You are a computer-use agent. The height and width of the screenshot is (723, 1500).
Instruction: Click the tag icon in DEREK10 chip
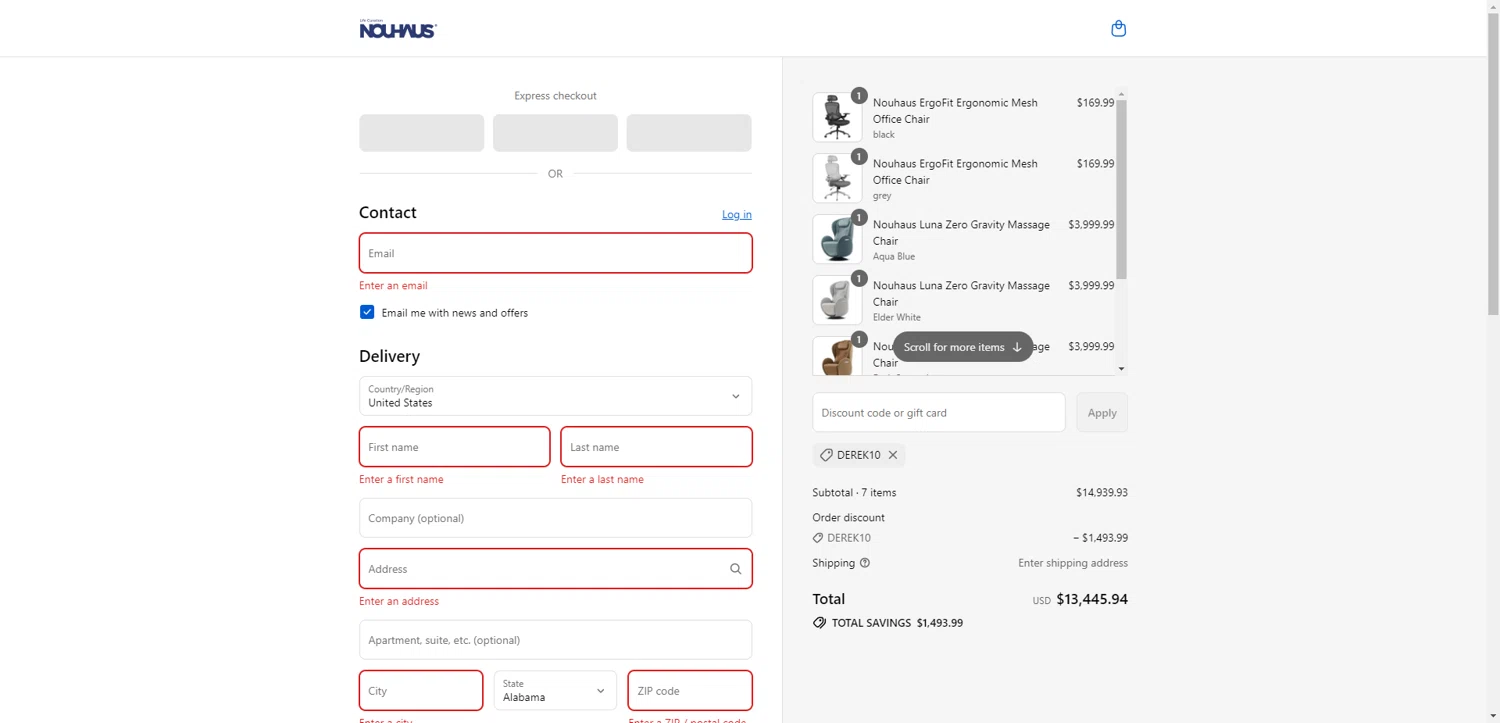pyautogui.click(x=826, y=455)
